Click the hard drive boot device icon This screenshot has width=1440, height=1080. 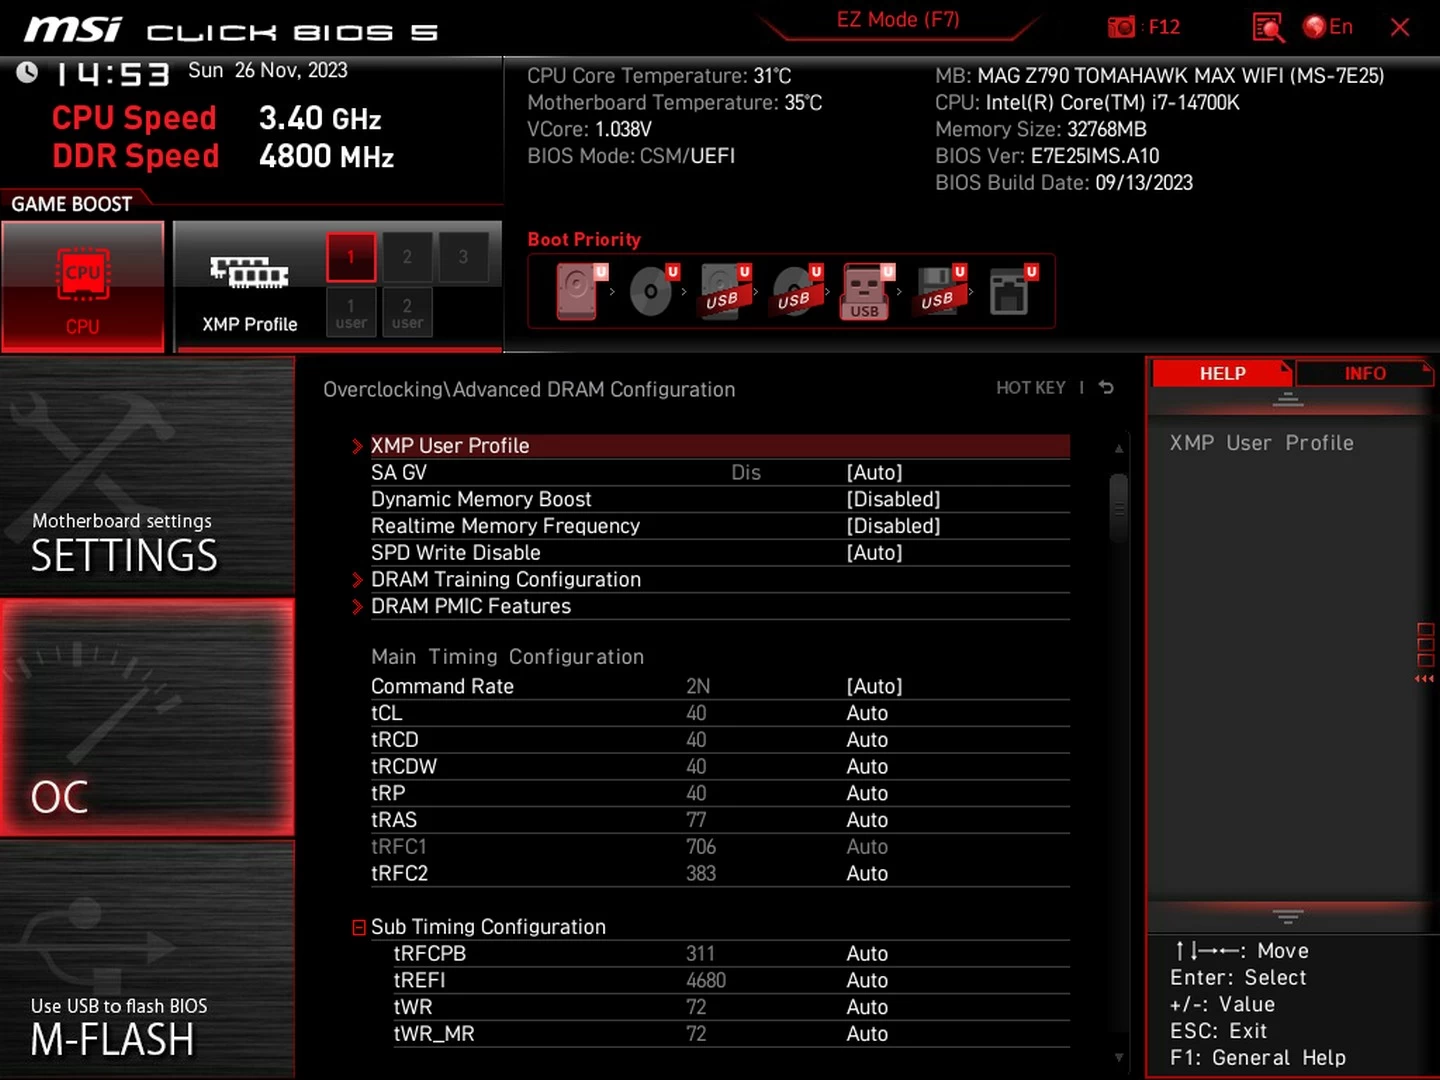[578, 291]
